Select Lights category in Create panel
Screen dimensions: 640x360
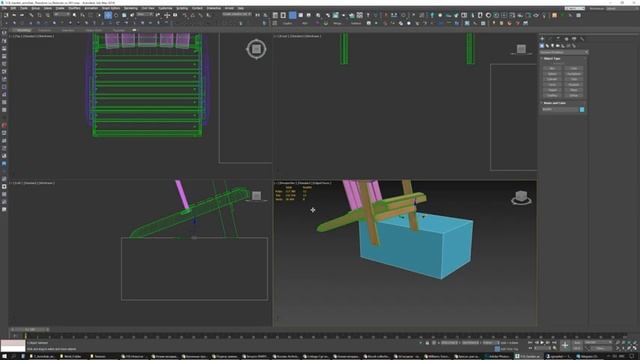click(553, 46)
